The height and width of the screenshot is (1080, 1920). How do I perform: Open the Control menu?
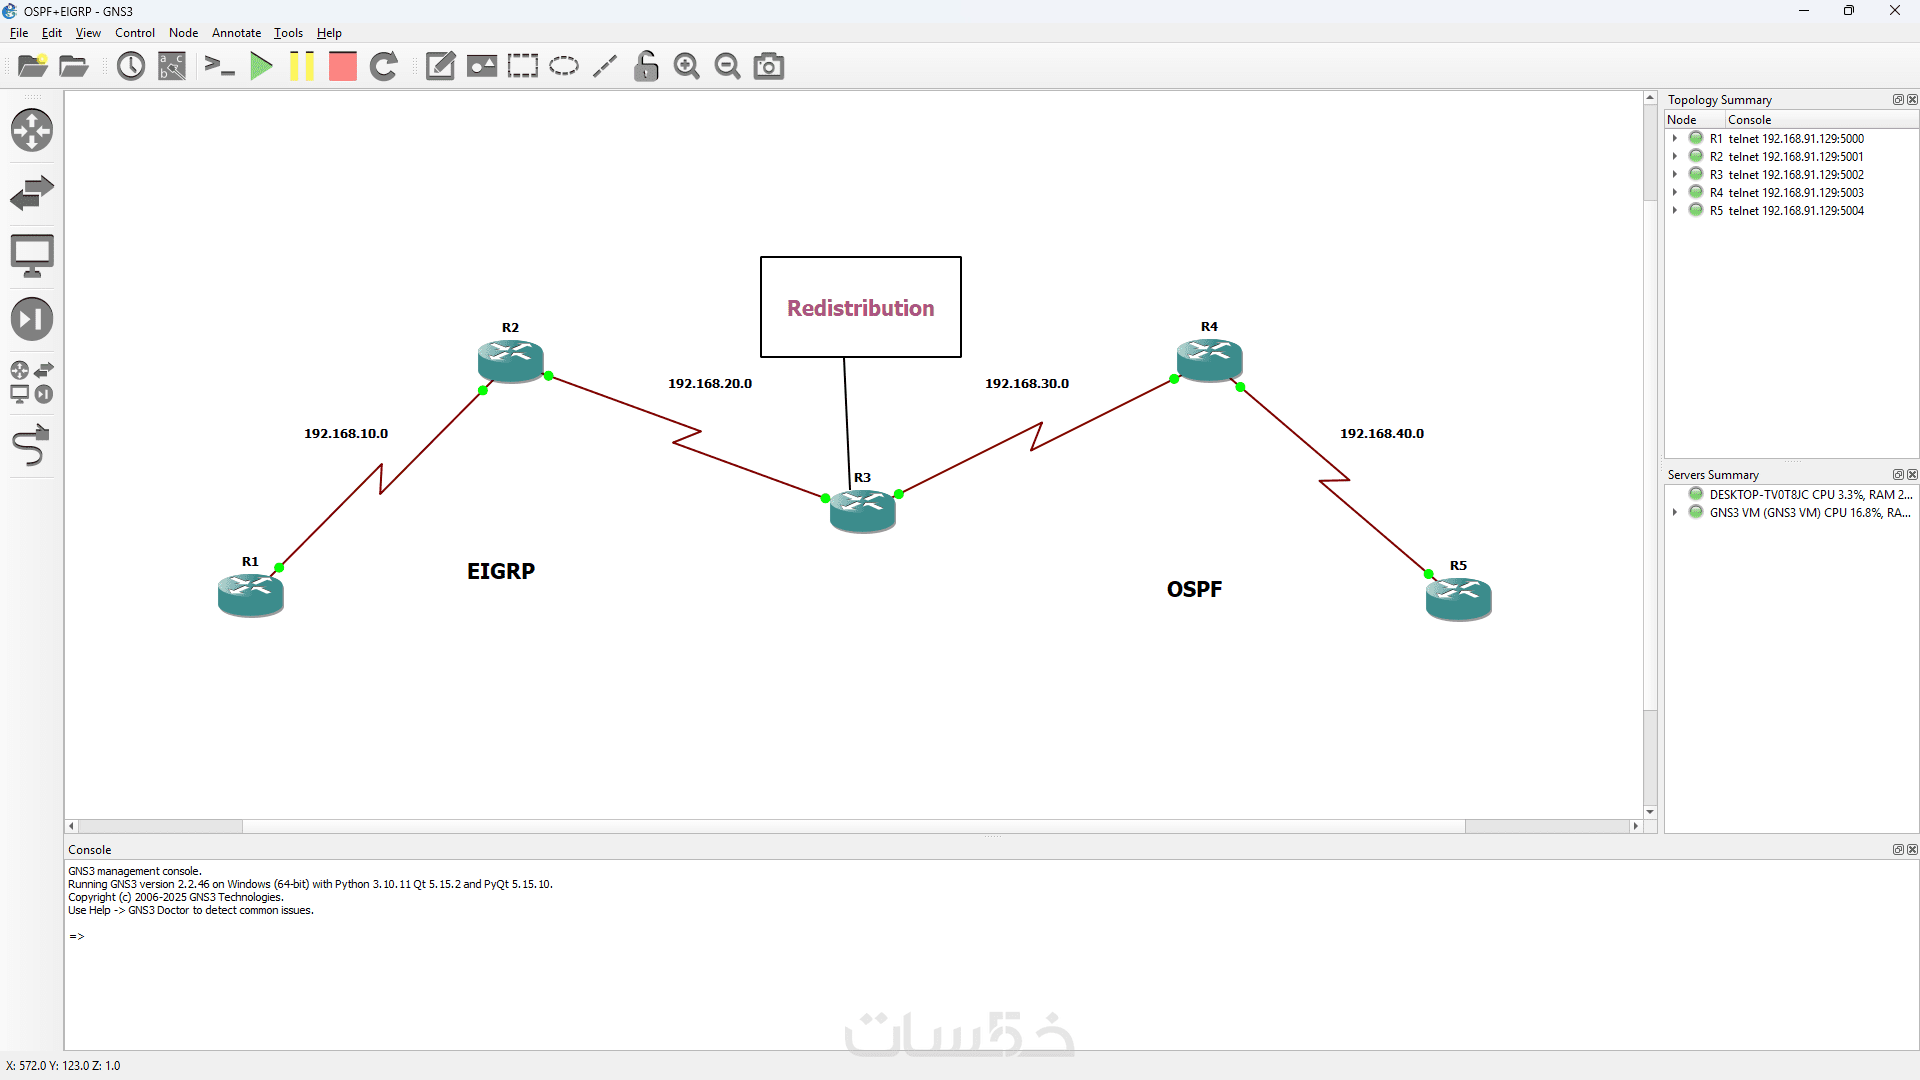pos(134,33)
